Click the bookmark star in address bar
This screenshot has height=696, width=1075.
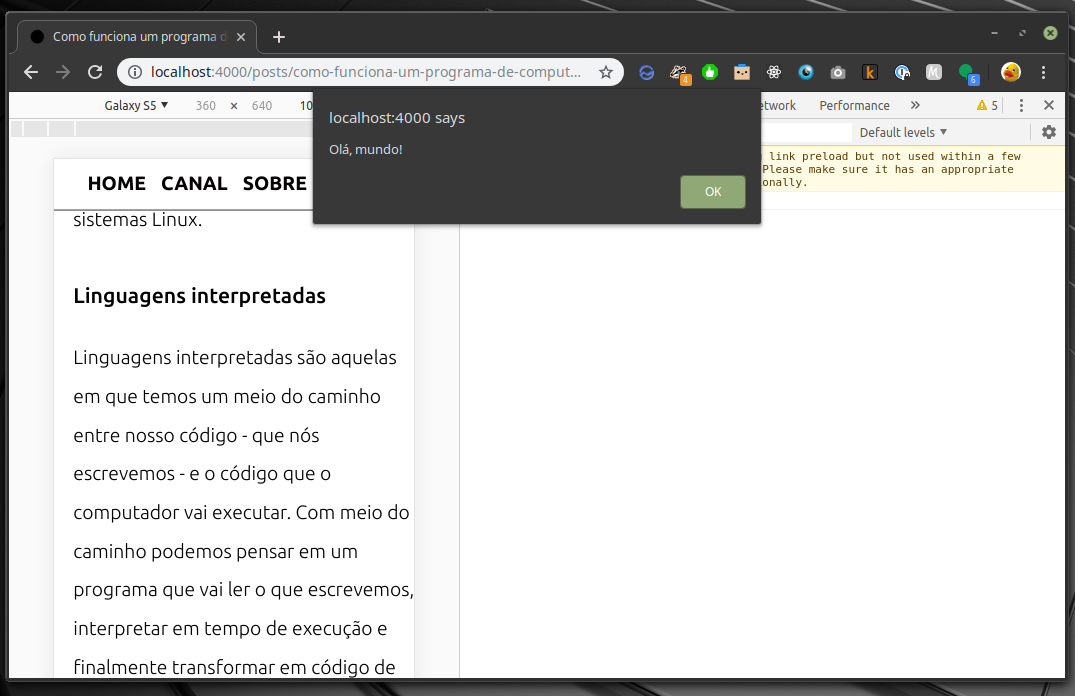tap(606, 72)
